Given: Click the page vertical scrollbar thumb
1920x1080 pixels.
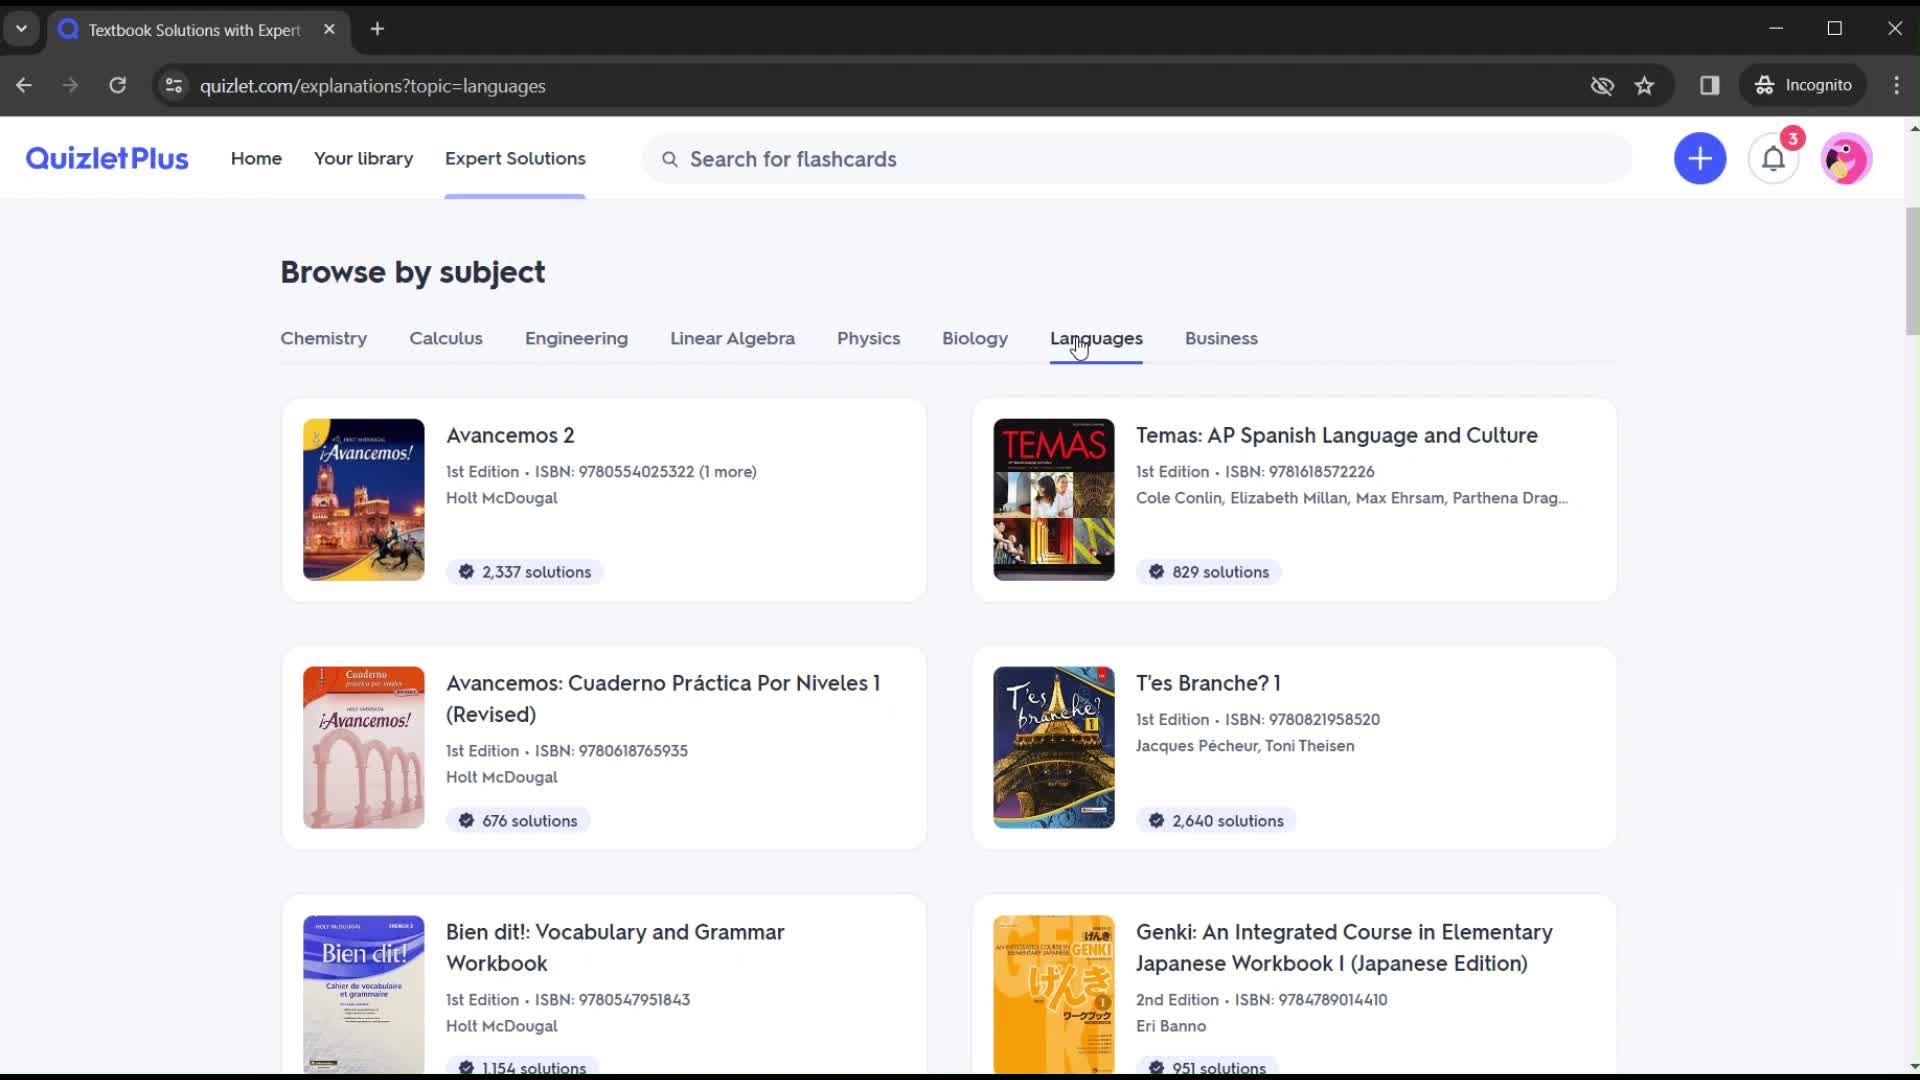Looking at the screenshot, I should [x=1912, y=271].
